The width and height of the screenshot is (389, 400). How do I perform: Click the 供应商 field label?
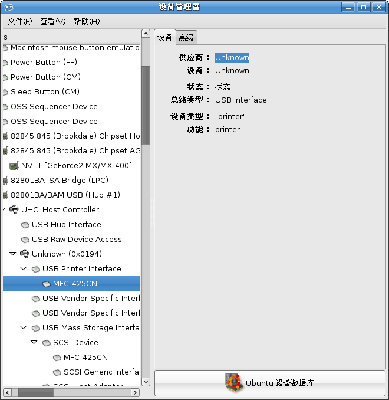click(194, 58)
